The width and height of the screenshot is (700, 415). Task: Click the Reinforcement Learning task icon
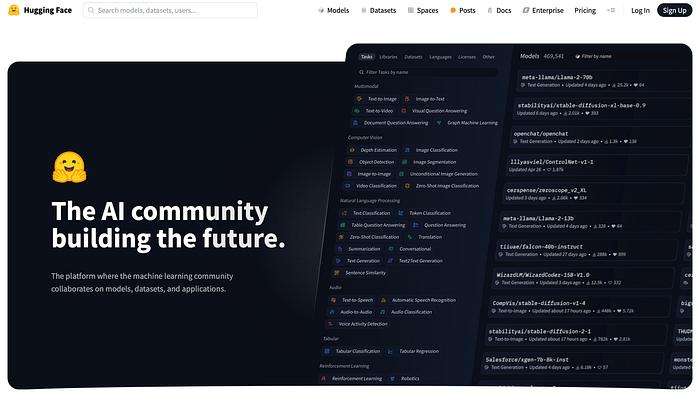(324, 378)
